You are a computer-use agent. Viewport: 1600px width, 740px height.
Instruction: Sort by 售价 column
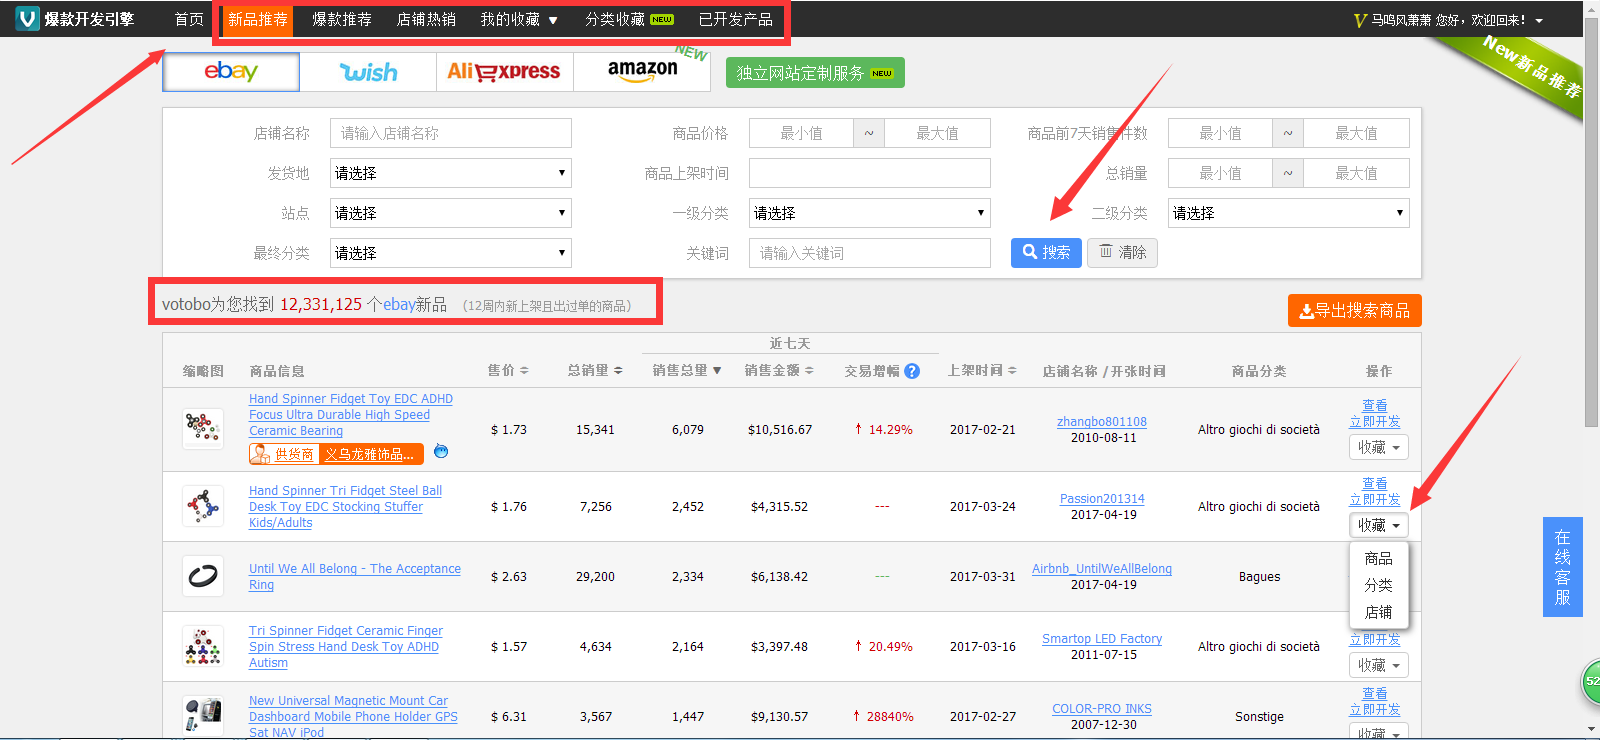point(508,371)
